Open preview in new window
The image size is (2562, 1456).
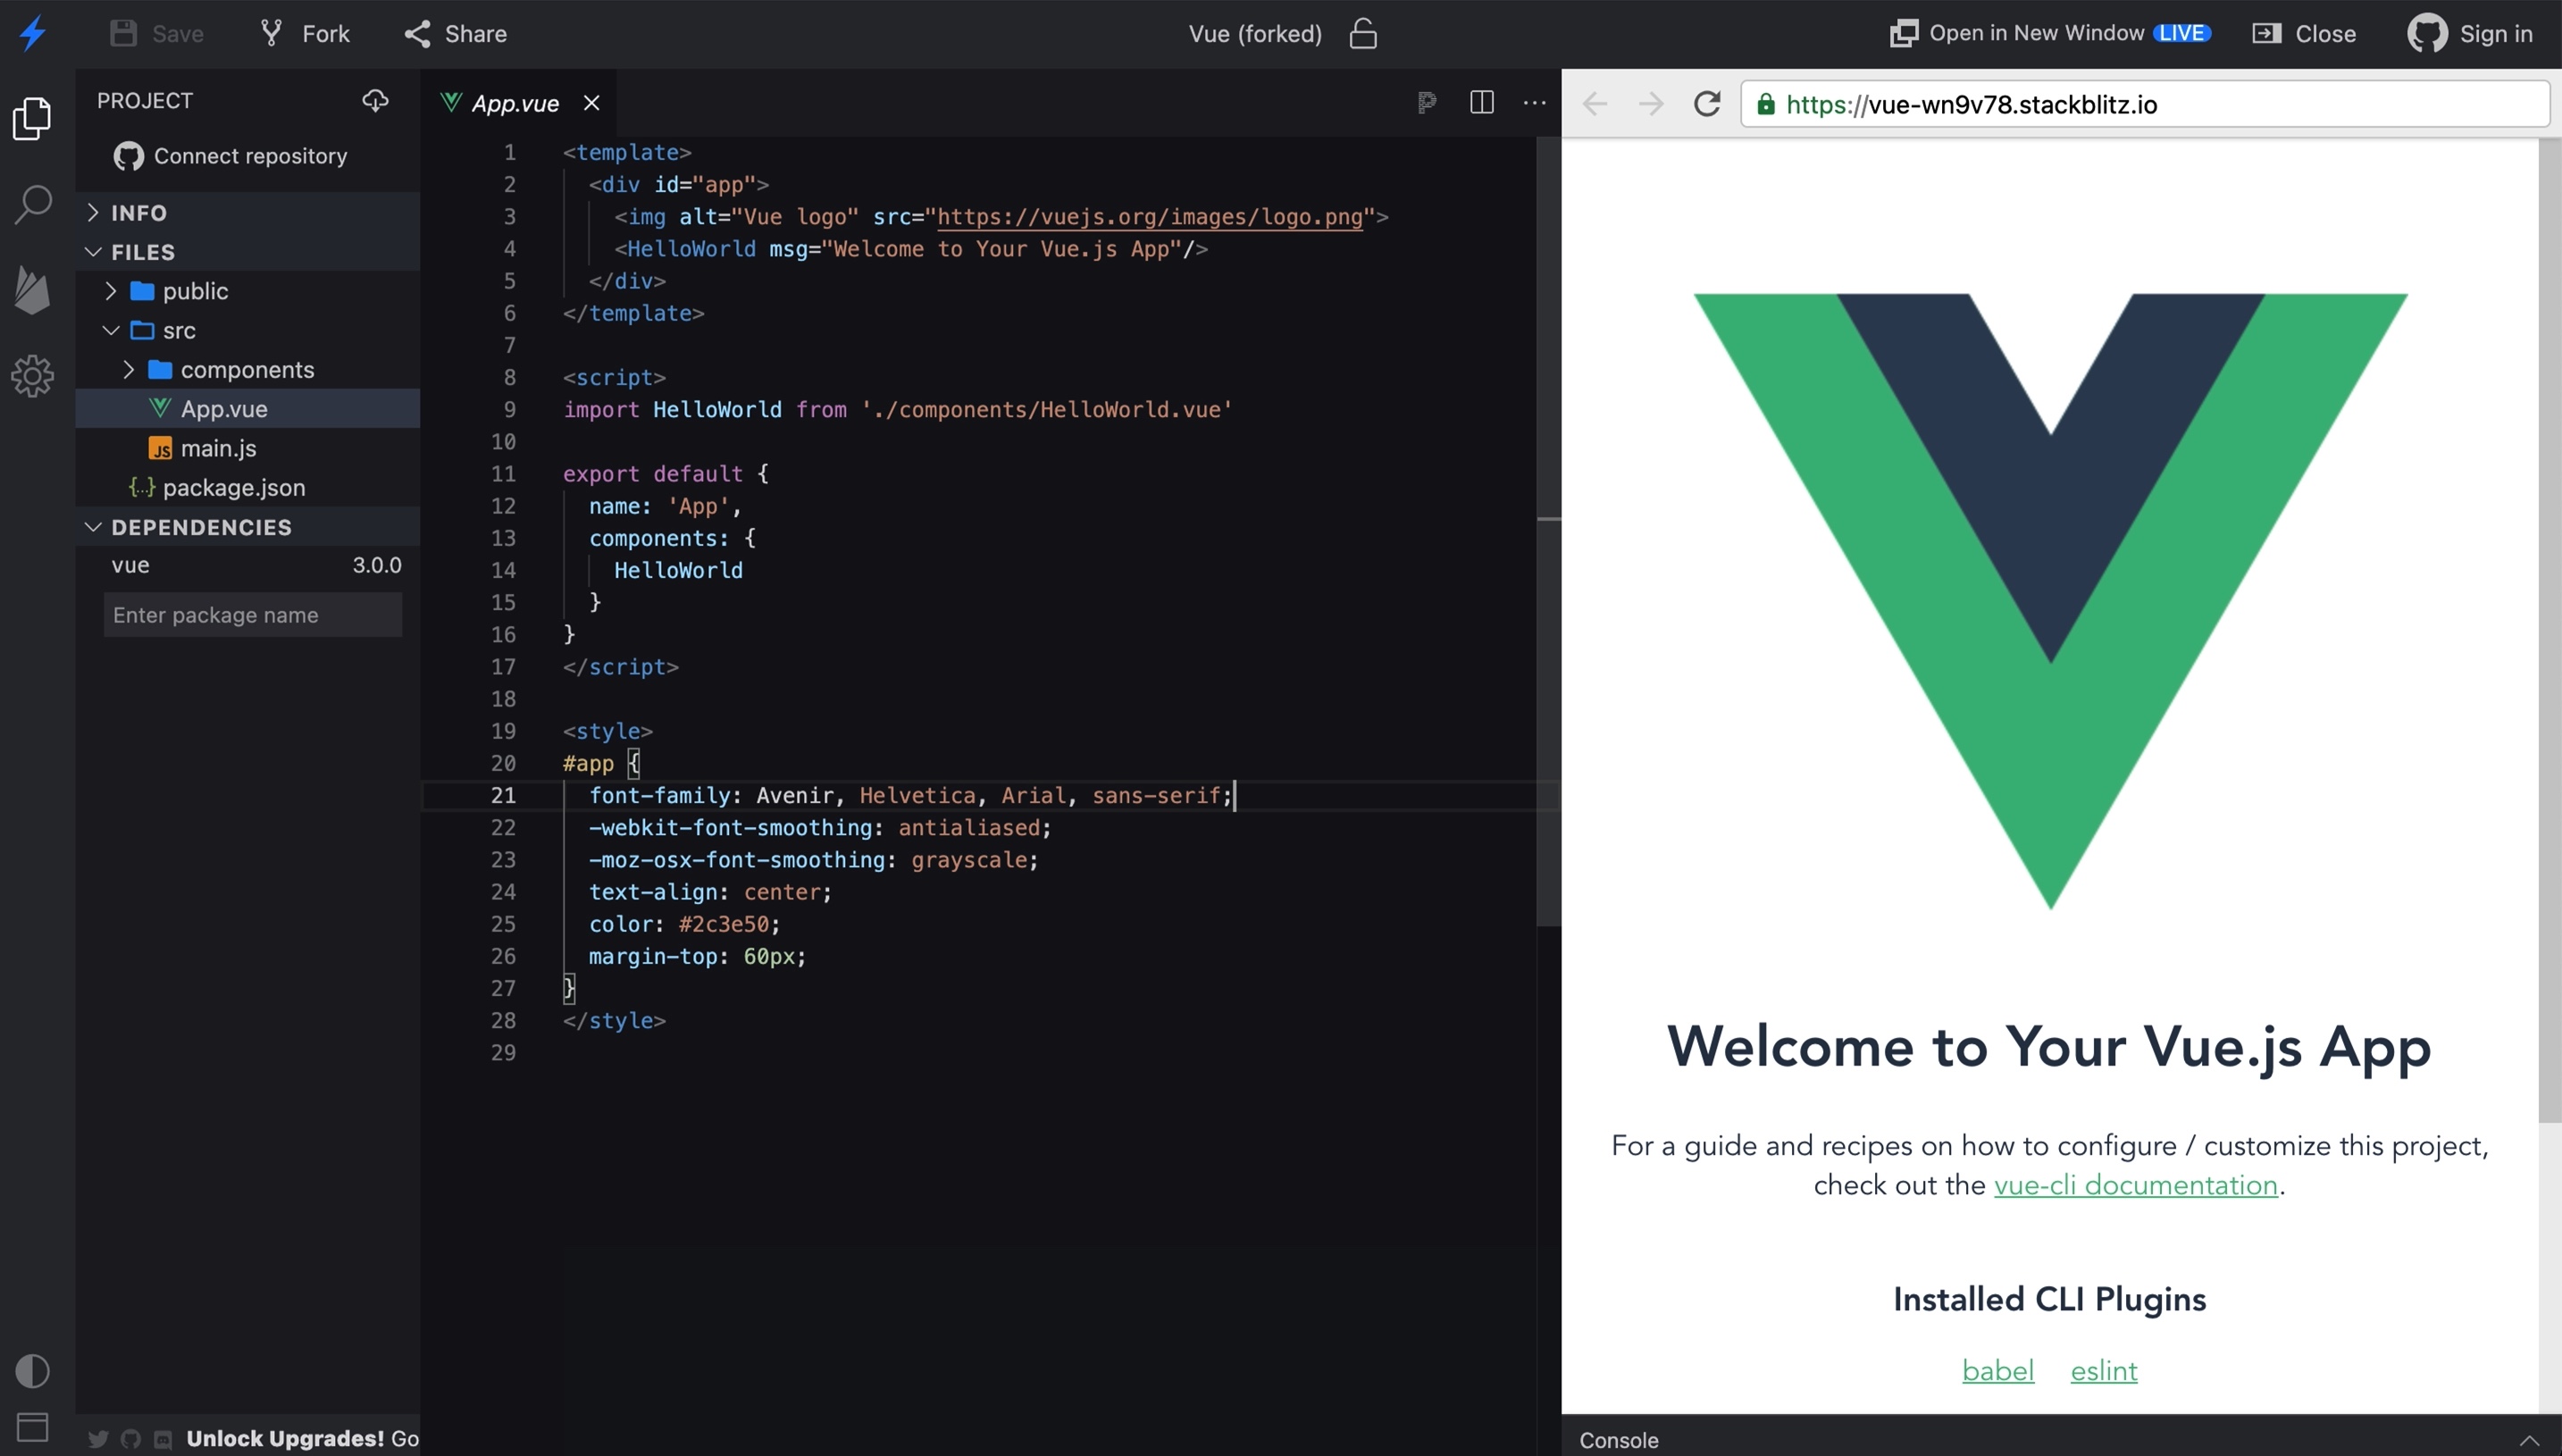(2050, 33)
